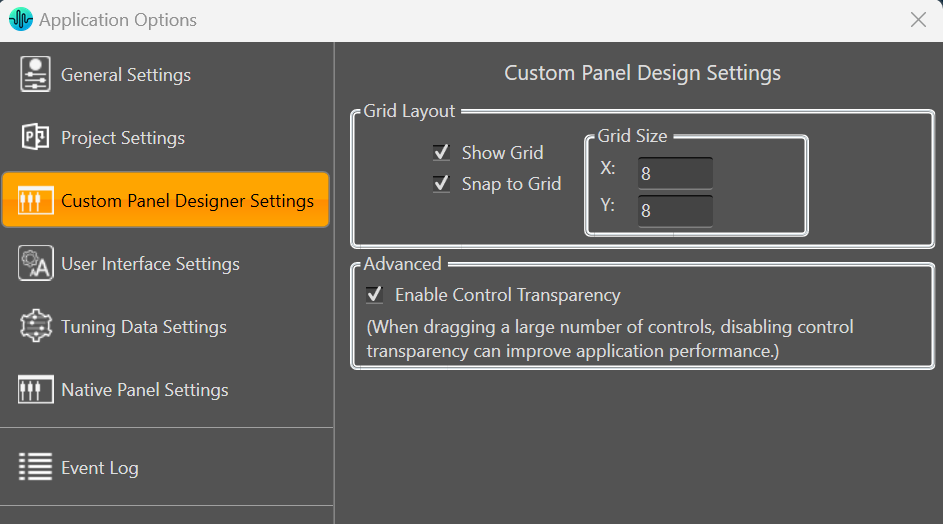943x524 pixels.
Task: Disable Enable Control Transparency checkbox
Action: point(375,294)
